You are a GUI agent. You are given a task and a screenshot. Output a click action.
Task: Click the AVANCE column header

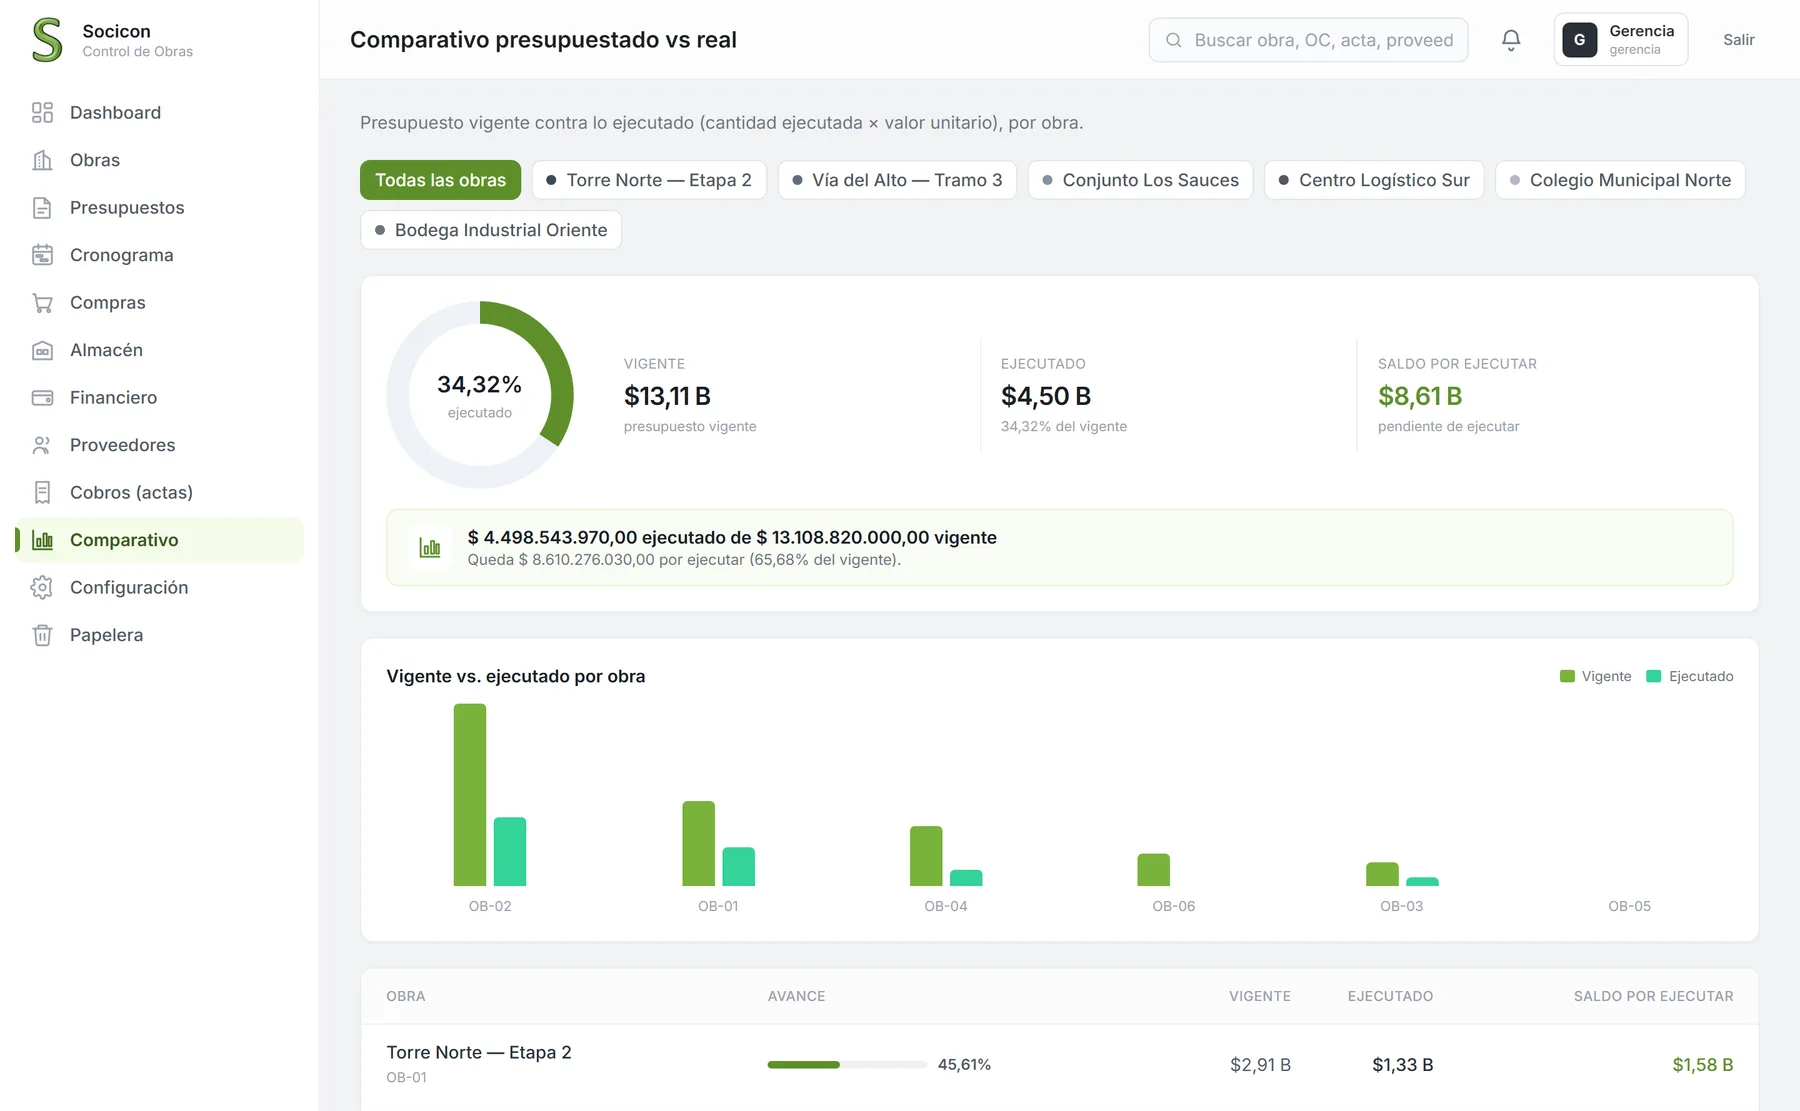pyautogui.click(x=796, y=997)
